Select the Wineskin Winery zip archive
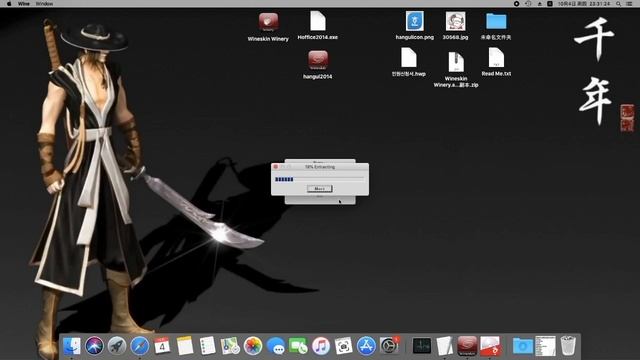The width and height of the screenshot is (640, 360). click(x=456, y=62)
